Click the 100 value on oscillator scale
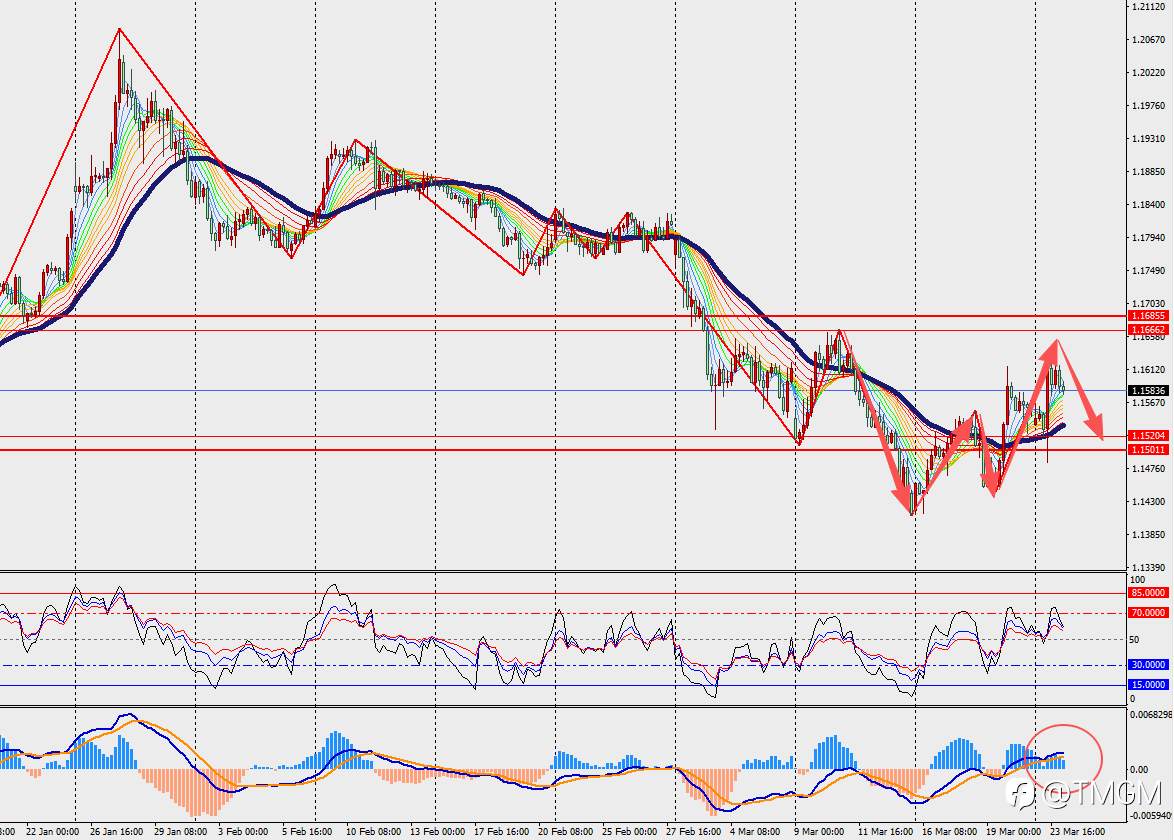The image size is (1174, 840). (1137, 579)
